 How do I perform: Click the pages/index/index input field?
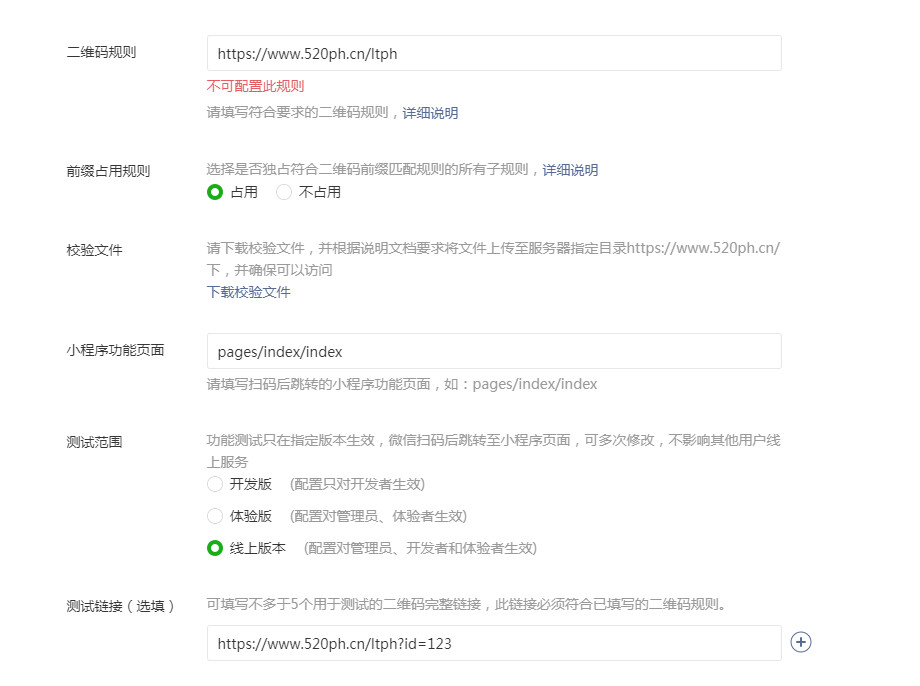[x=494, y=352]
